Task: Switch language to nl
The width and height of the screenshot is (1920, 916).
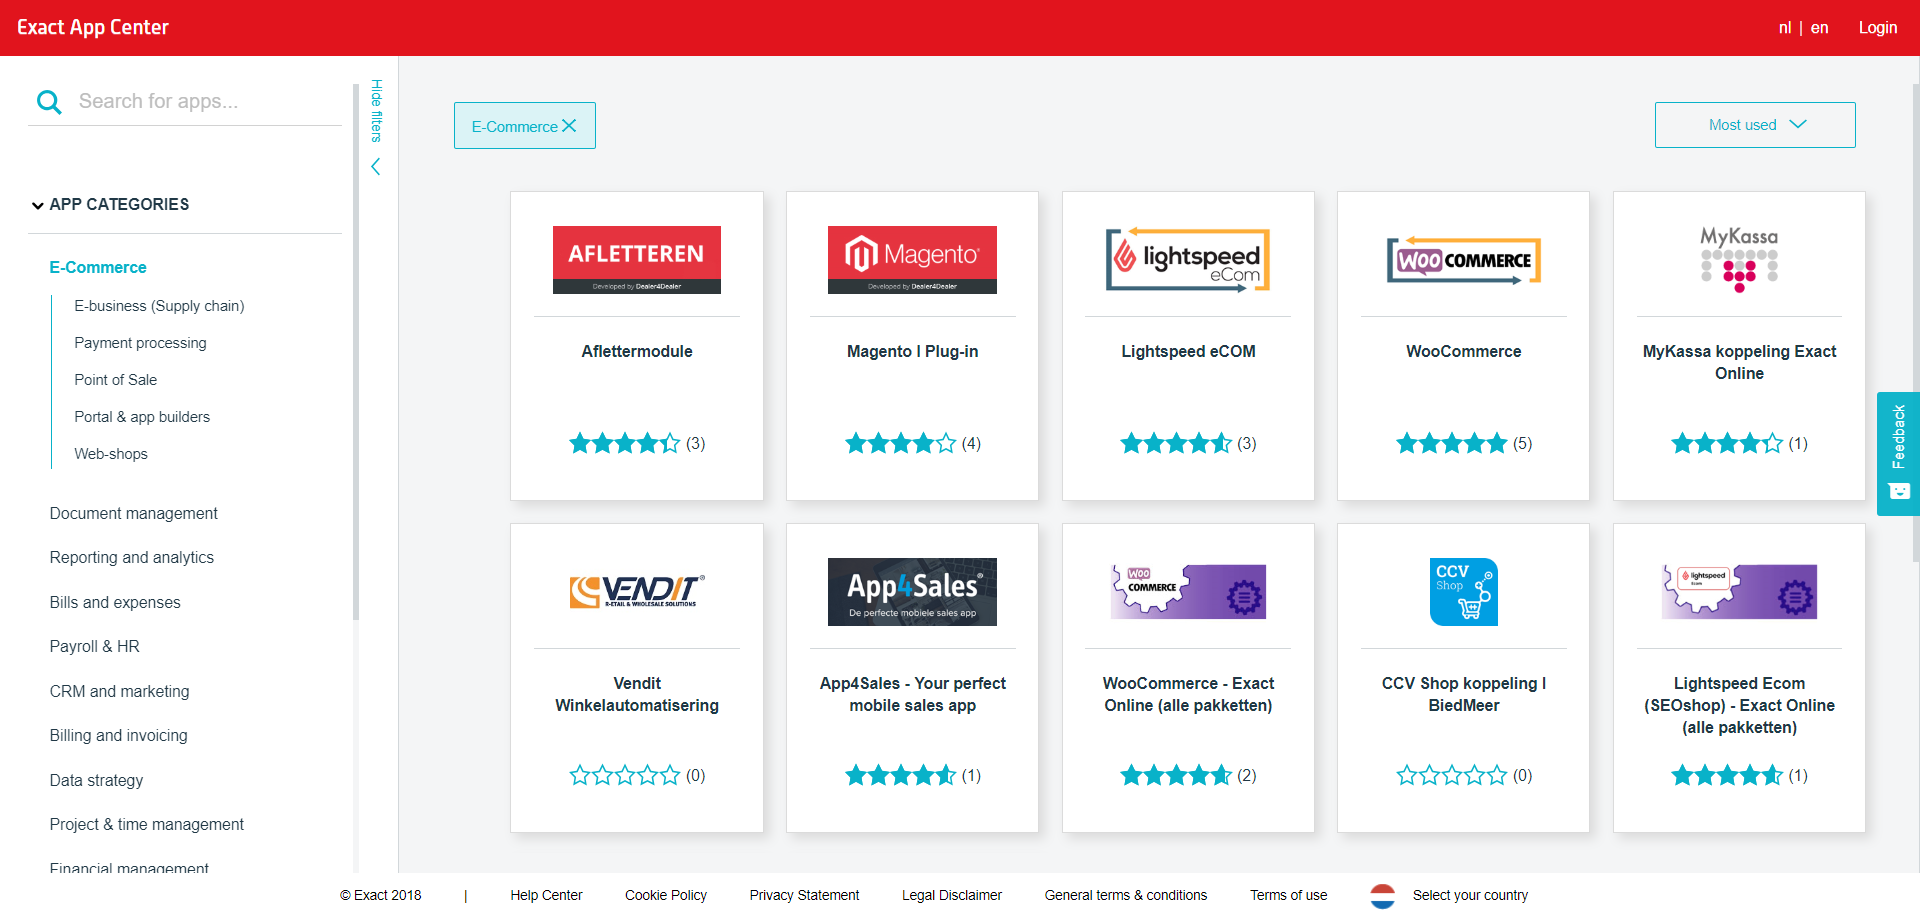Action: (x=1784, y=27)
